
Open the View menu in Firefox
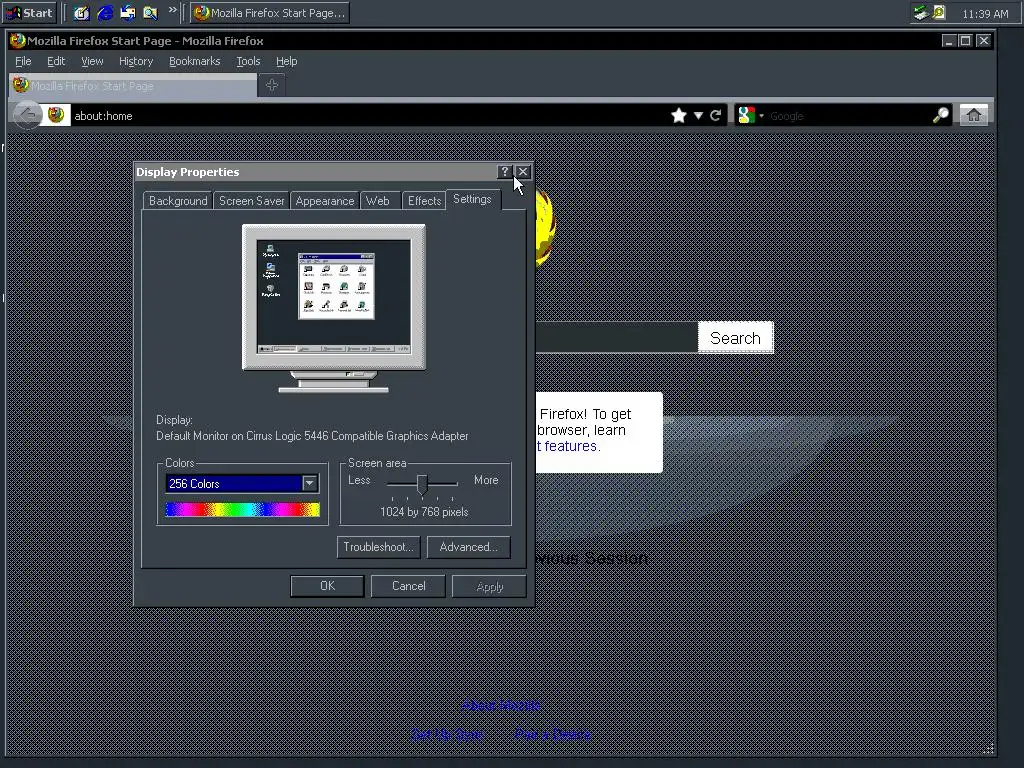(x=92, y=61)
